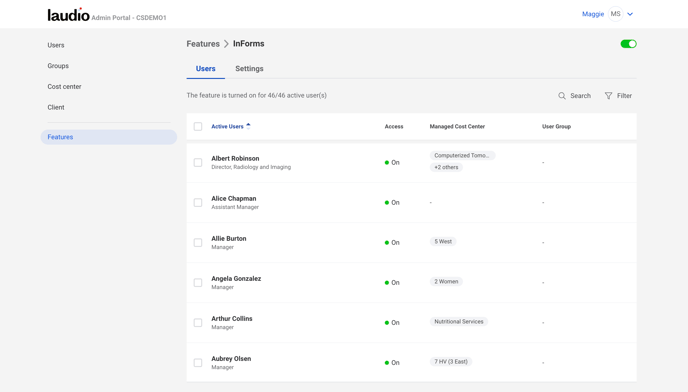Image resolution: width=688 pixels, height=392 pixels.
Task: Open the user menu chevron near Maggie
Action: coord(630,14)
